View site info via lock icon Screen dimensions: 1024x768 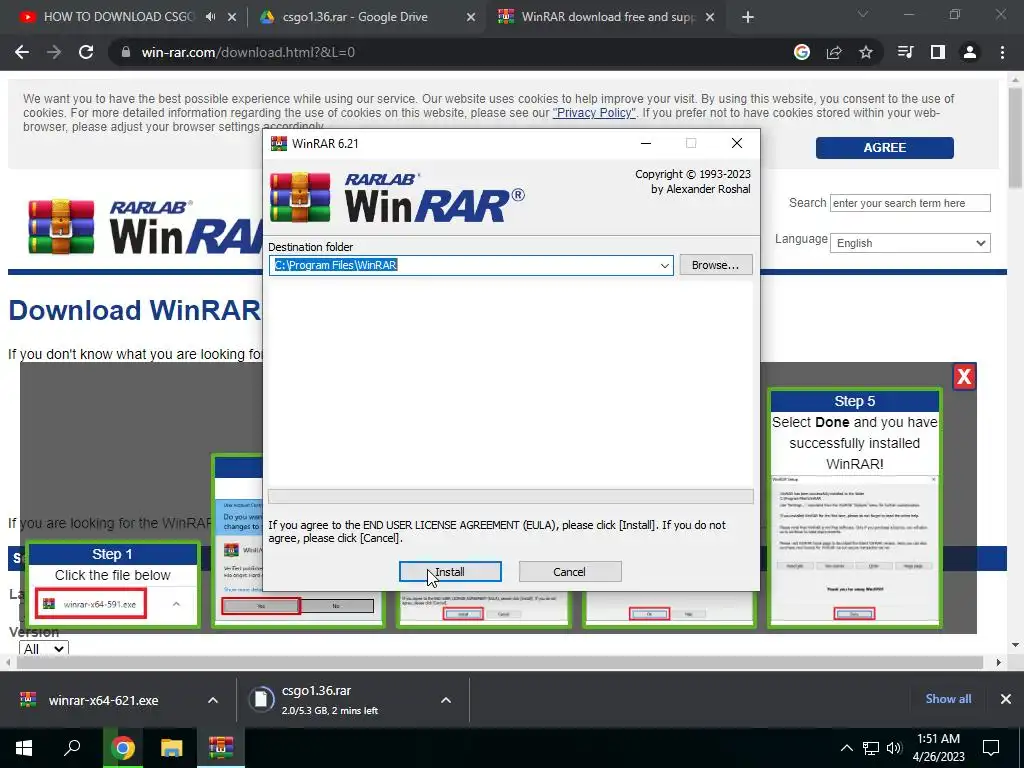tap(126, 52)
